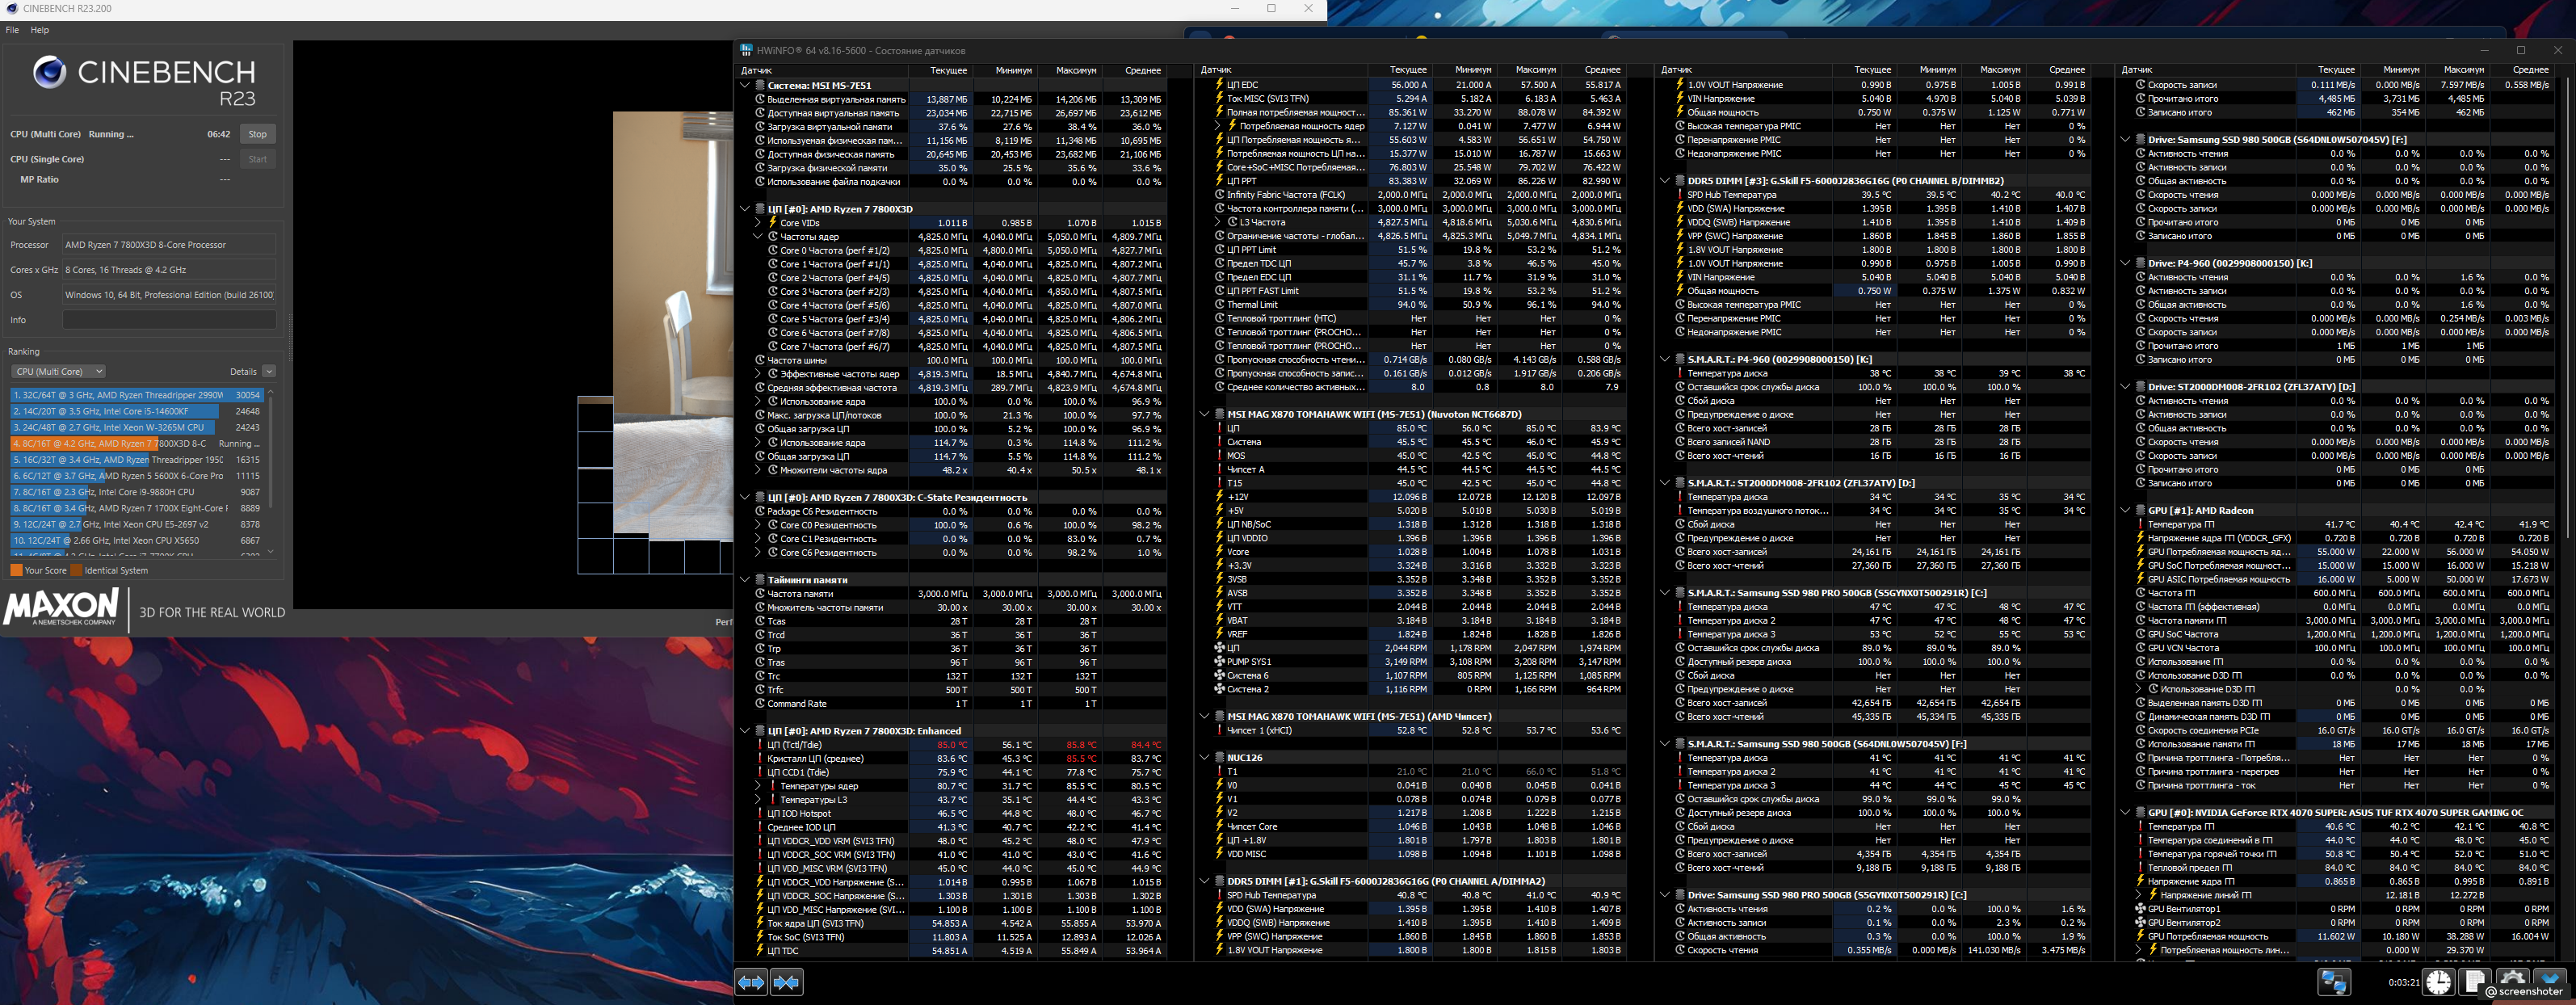Collapse the Тайминги памяти section
The image size is (2576, 1005).
pyautogui.click(x=745, y=580)
